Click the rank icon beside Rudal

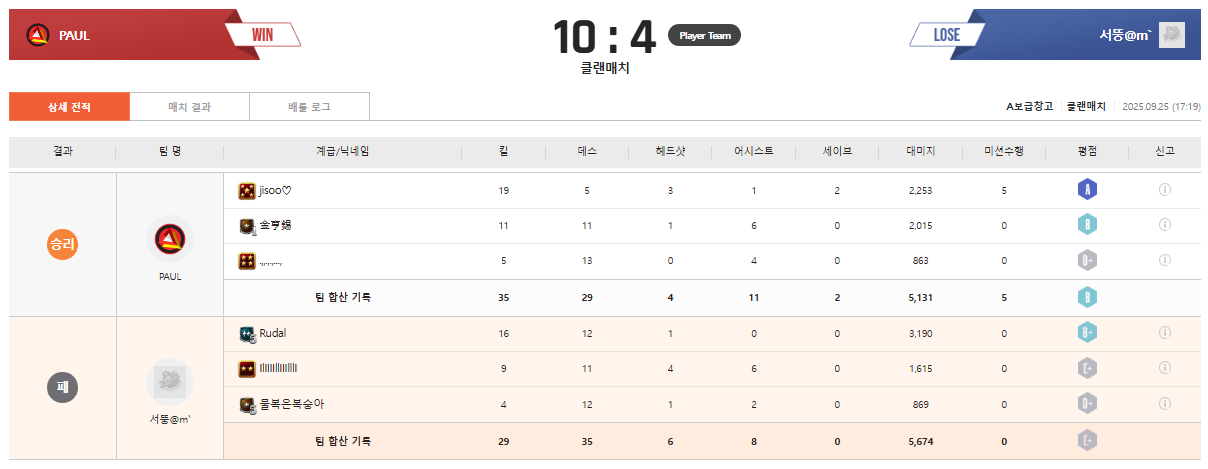click(x=247, y=334)
